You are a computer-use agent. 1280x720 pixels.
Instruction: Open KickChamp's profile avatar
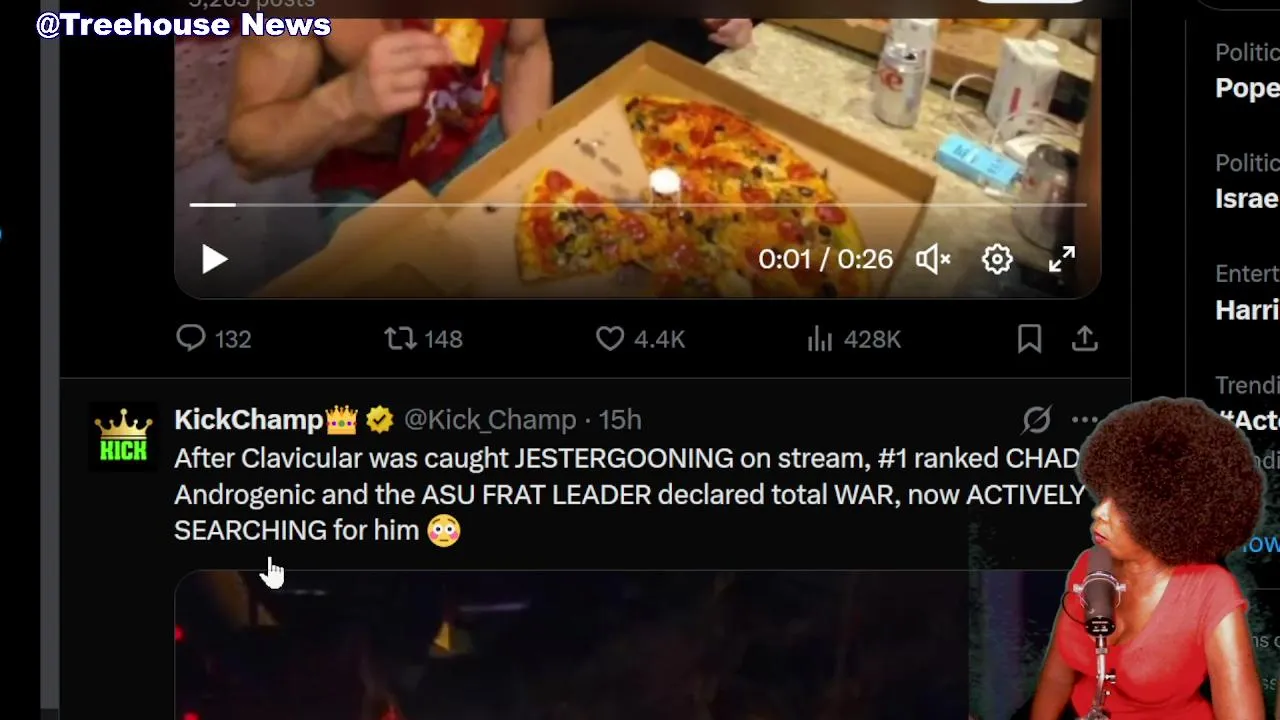point(123,437)
